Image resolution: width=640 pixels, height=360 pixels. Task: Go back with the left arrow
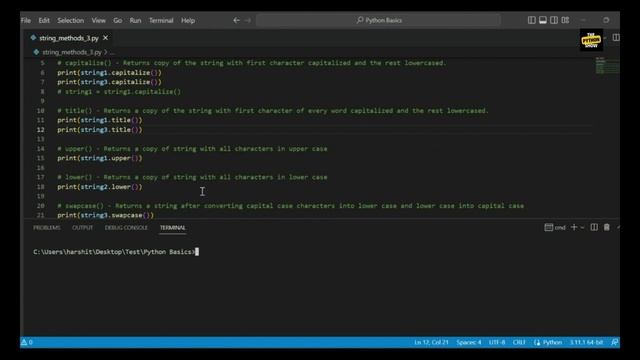click(236, 20)
